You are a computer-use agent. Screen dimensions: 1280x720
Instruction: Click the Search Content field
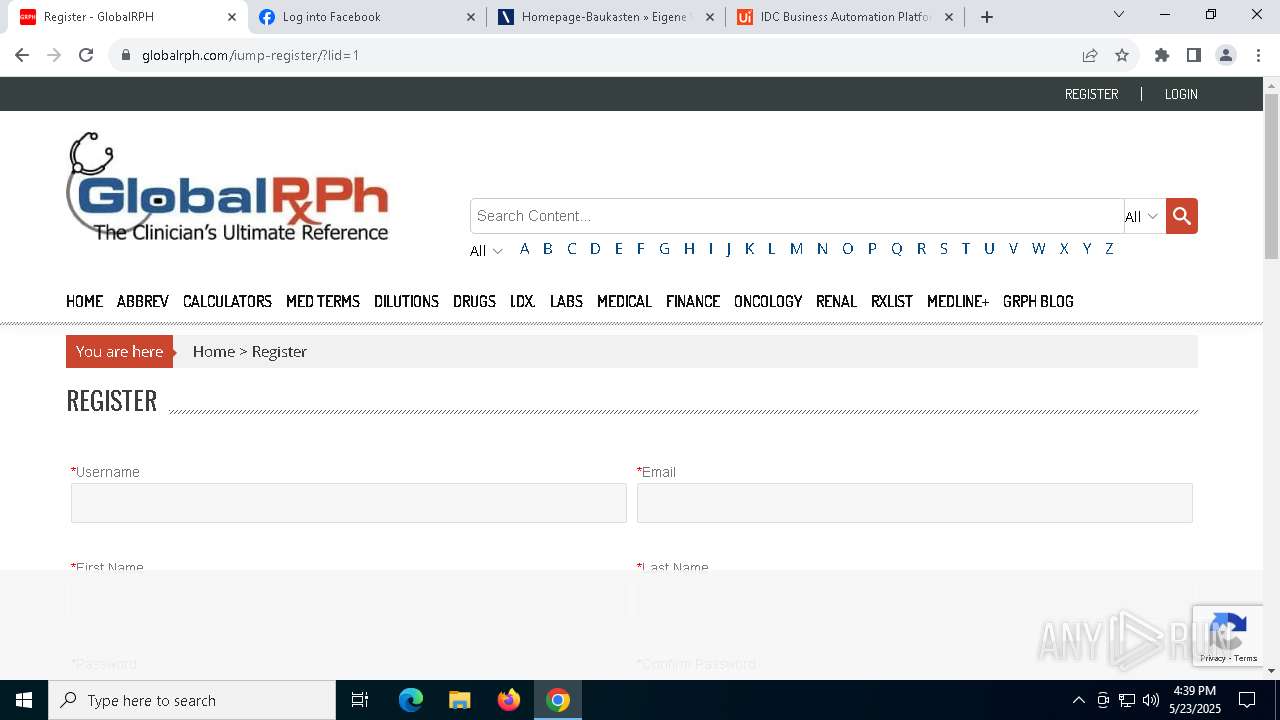click(797, 216)
